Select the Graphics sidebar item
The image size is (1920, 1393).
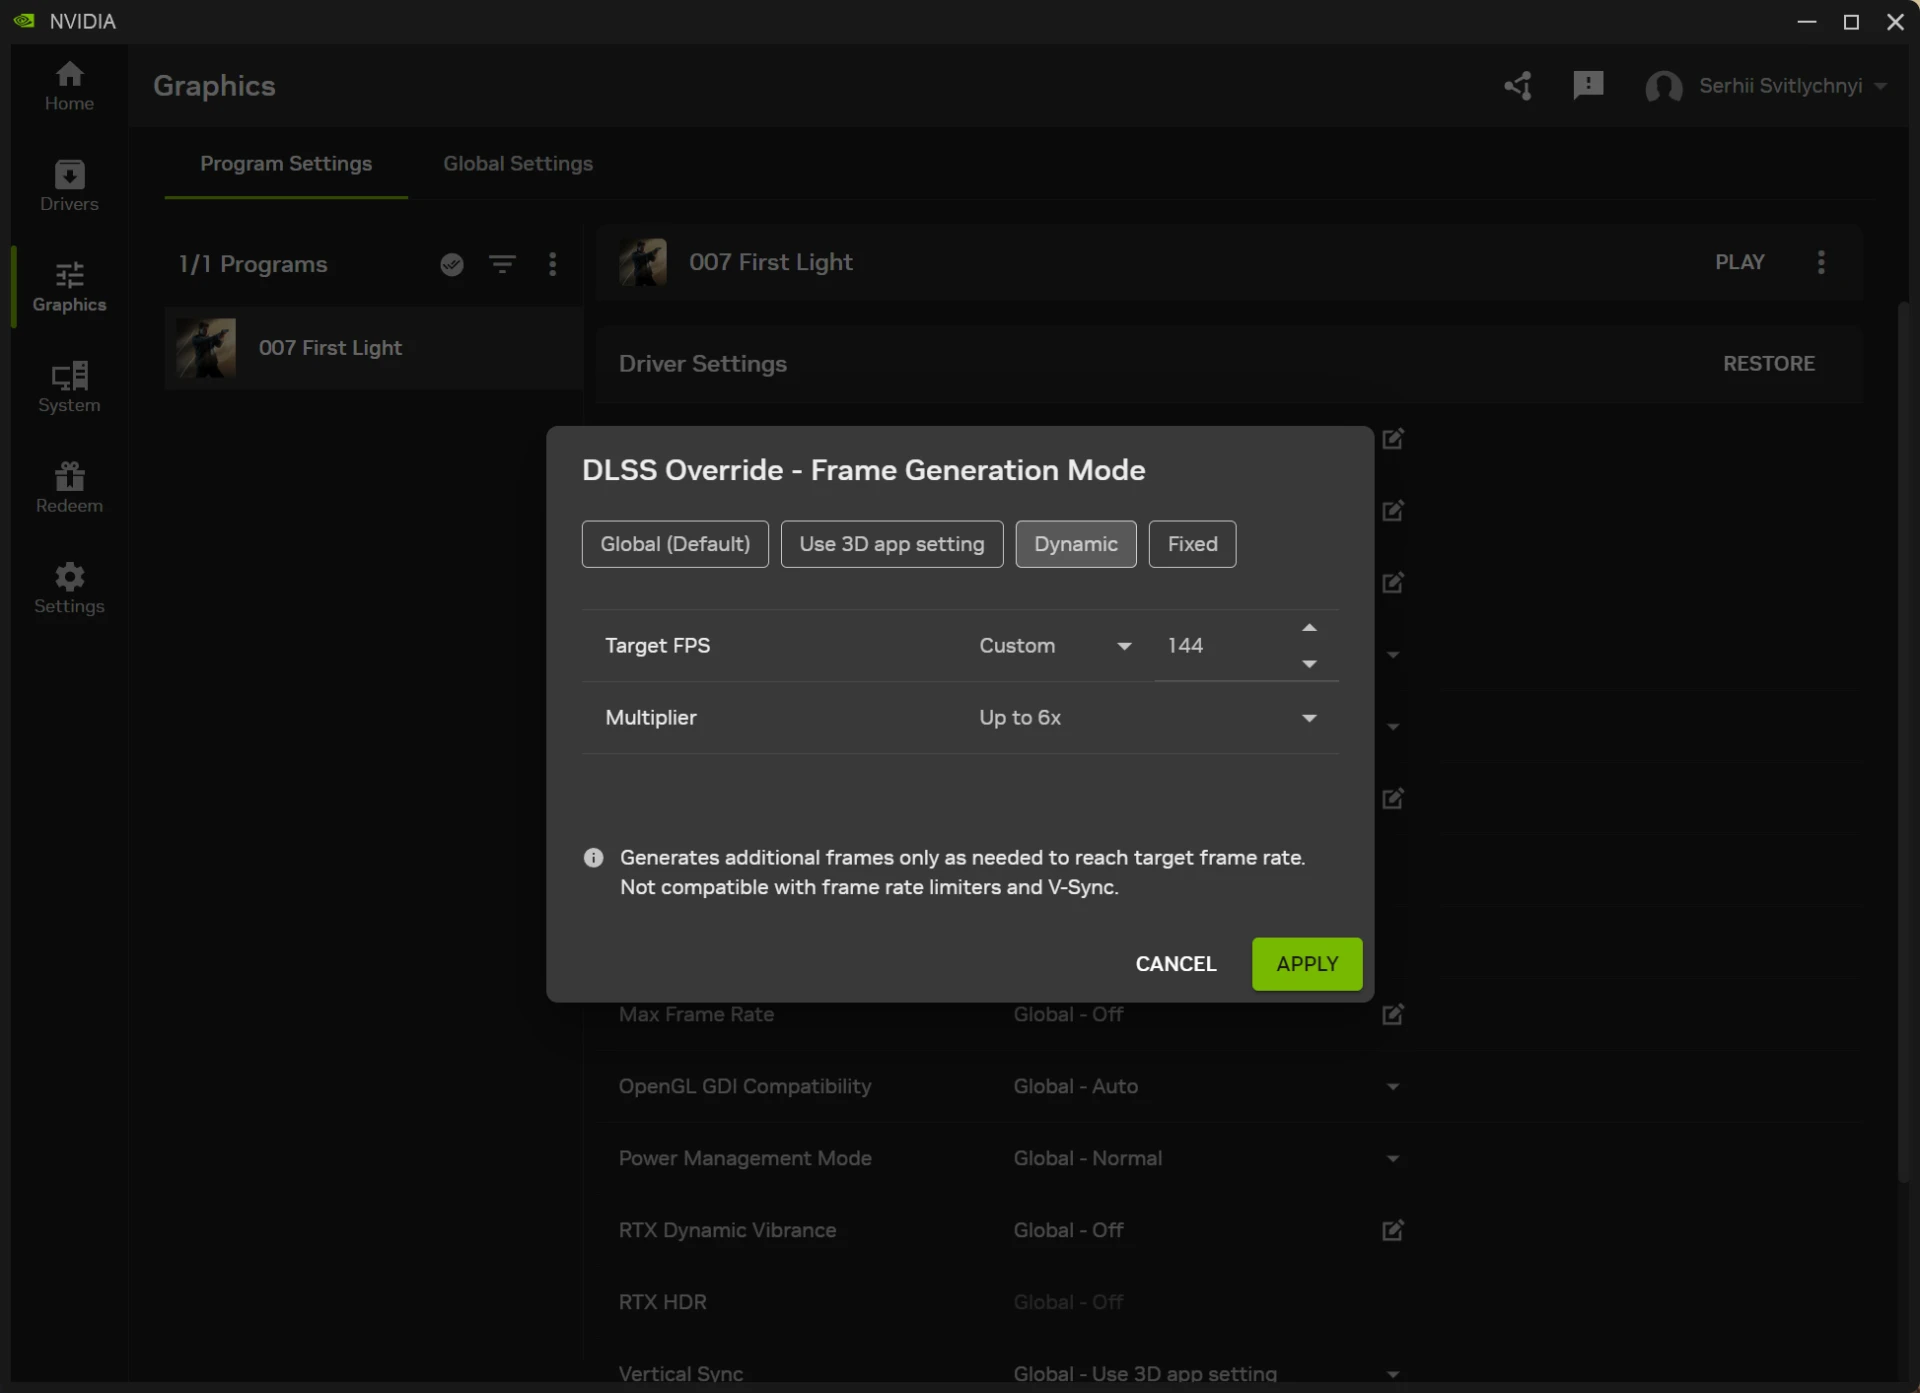(x=69, y=287)
